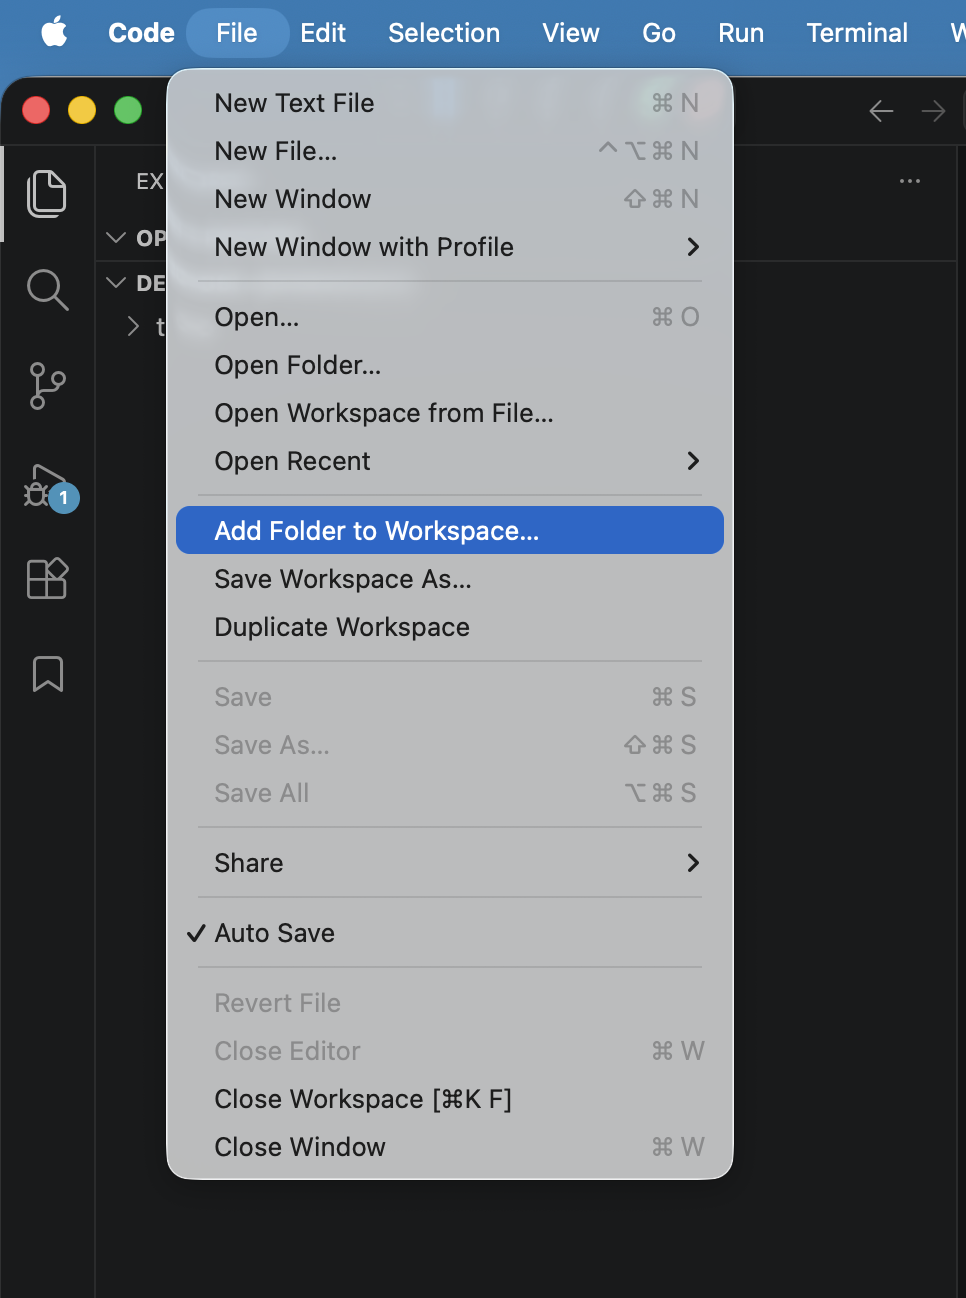This screenshot has width=966, height=1298.
Task: Open the Run menu
Action: [741, 33]
